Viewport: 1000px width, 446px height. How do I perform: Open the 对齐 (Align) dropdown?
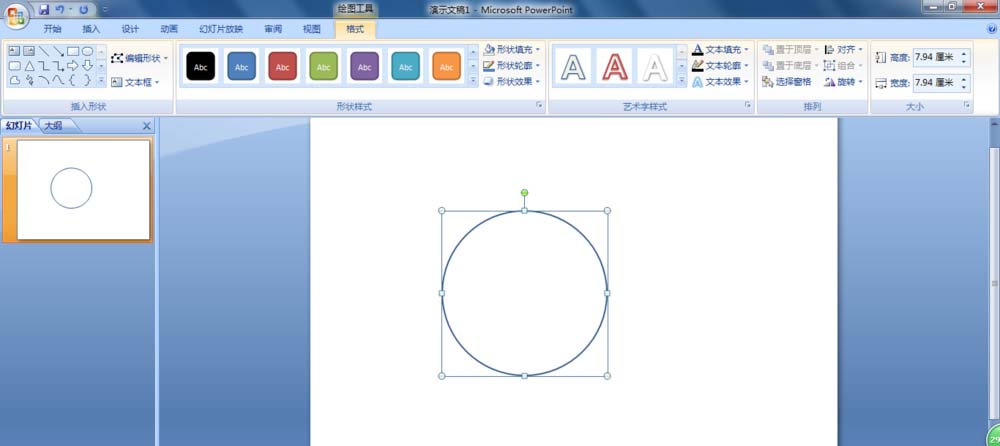(843, 49)
